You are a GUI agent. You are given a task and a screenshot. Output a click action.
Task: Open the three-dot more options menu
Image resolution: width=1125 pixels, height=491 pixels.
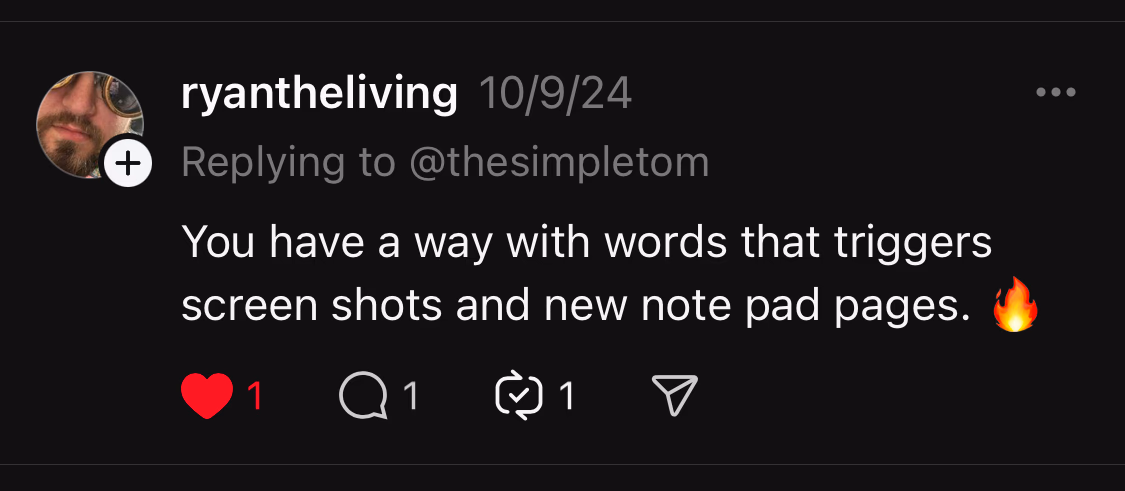click(x=1055, y=93)
